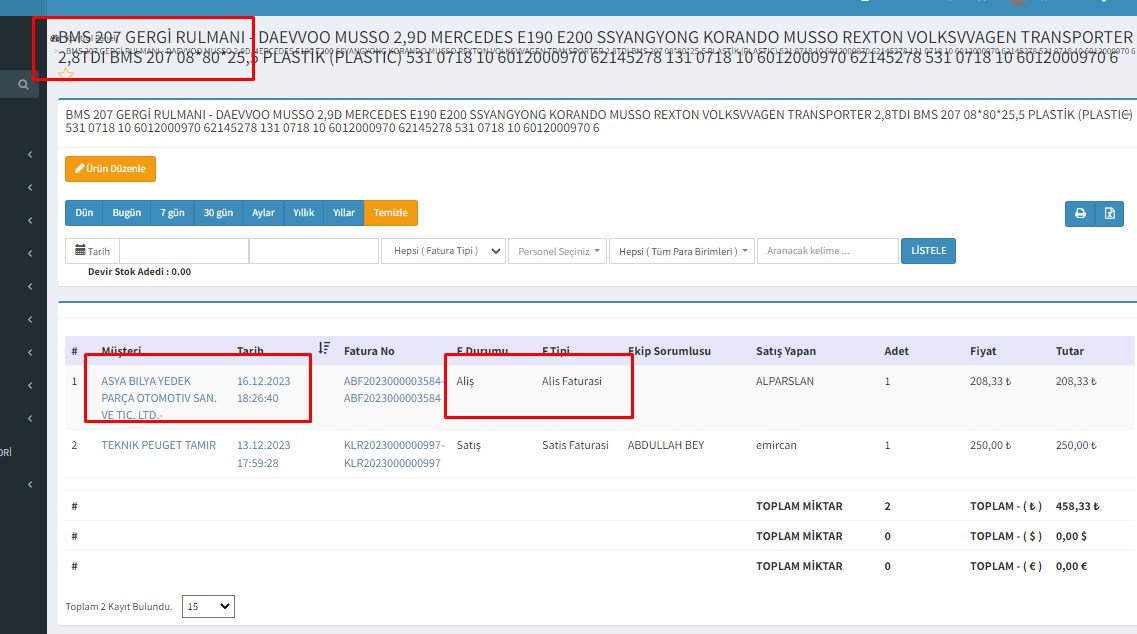Click the Aranacak kelime search field
This screenshot has height=634, width=1137.
(x=827, y=251)
